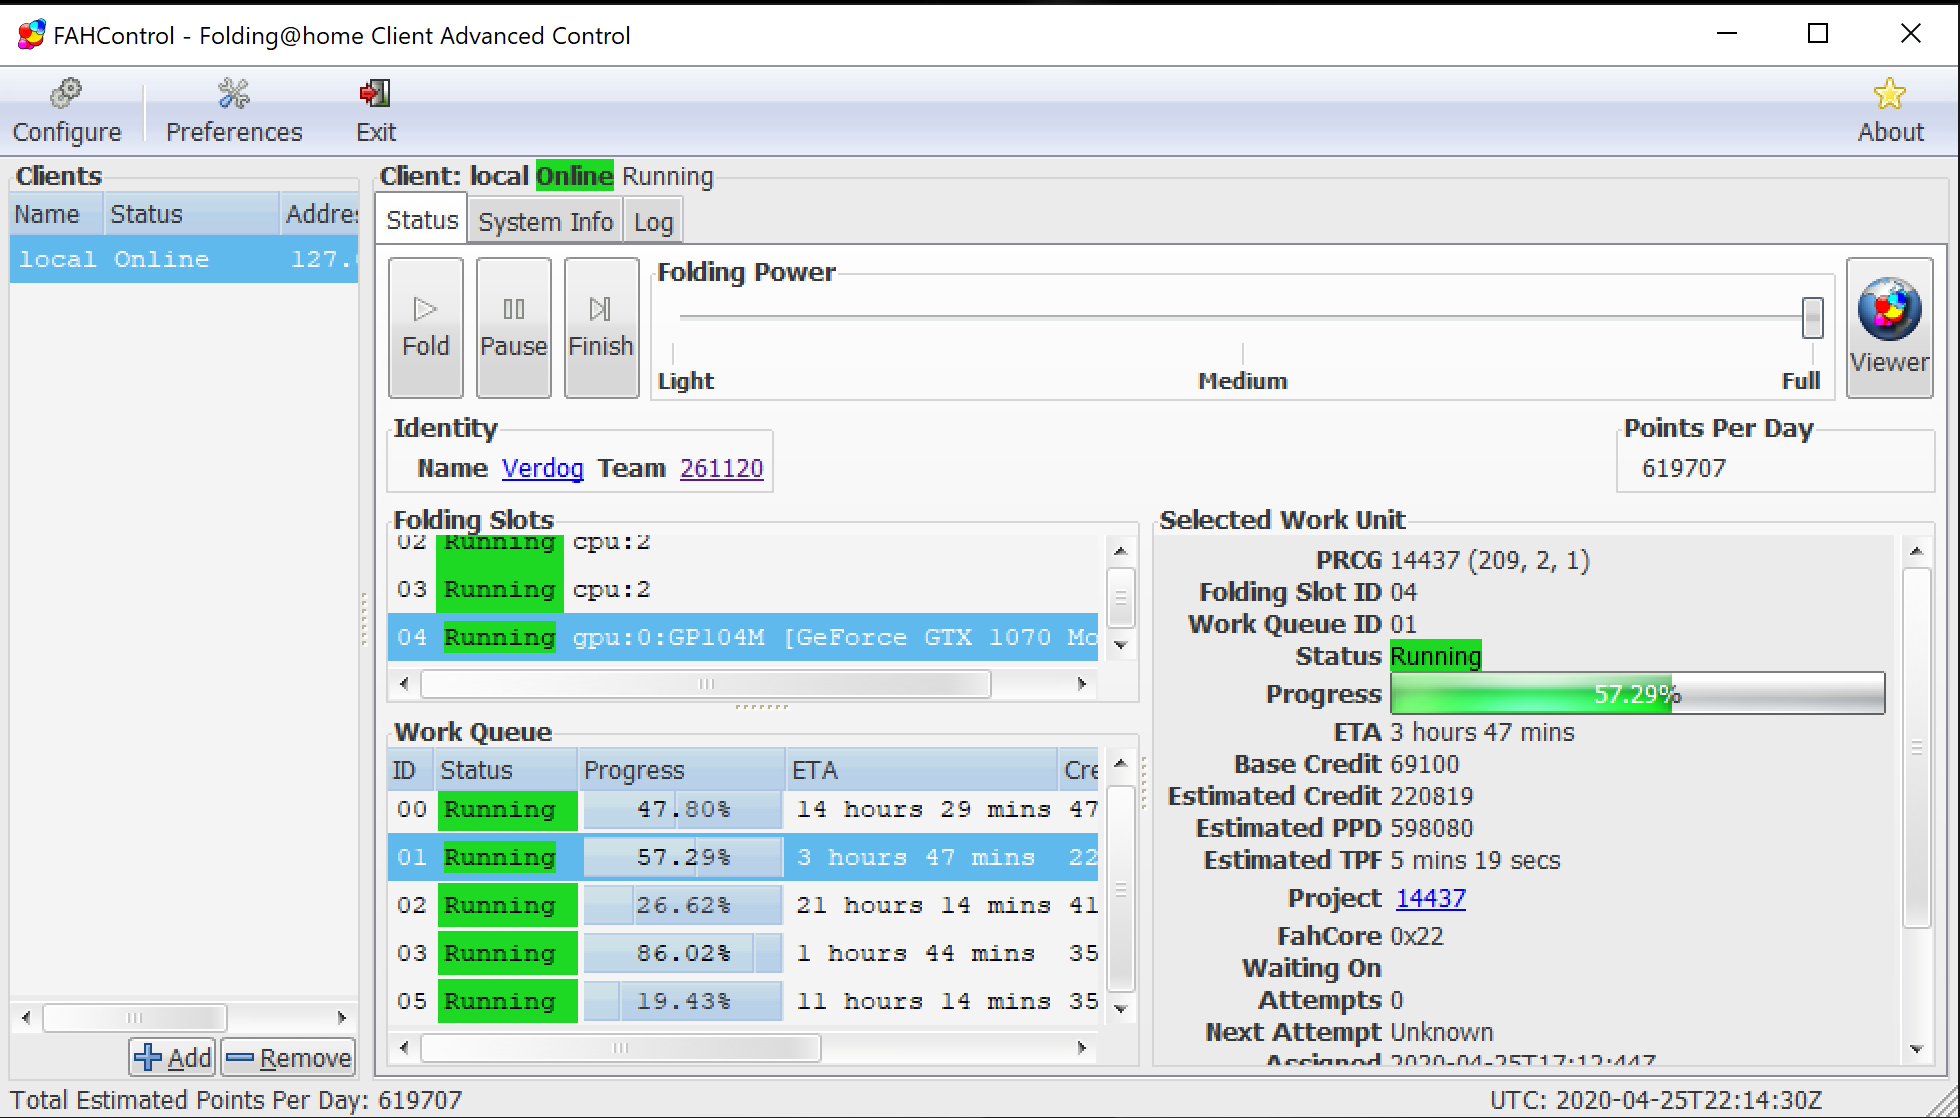This screenshot has height=1118, width=1960.
Task: Open project 14437 link
Action: pos(1430,898)
